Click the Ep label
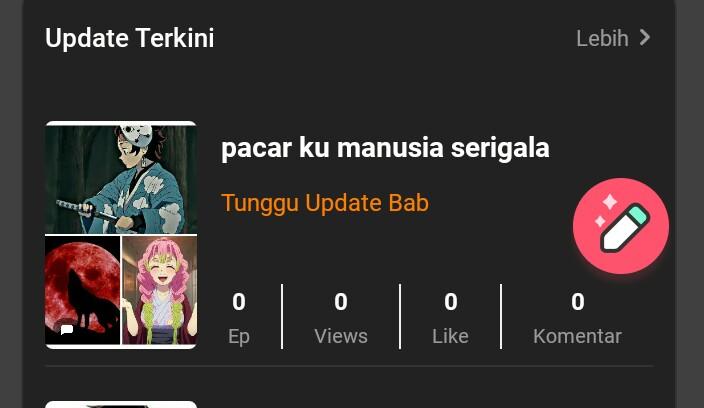Screen dimensions: 704x408 point(239,337)
